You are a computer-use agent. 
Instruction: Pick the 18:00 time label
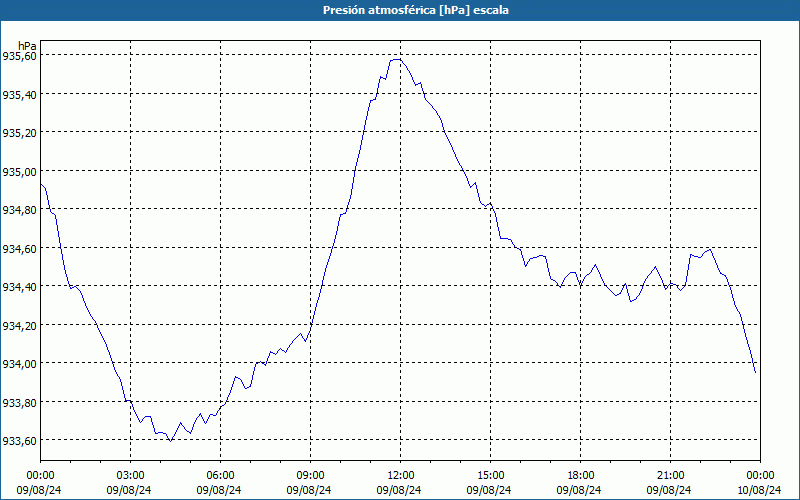pyautogui.click(x=580, y=476)
